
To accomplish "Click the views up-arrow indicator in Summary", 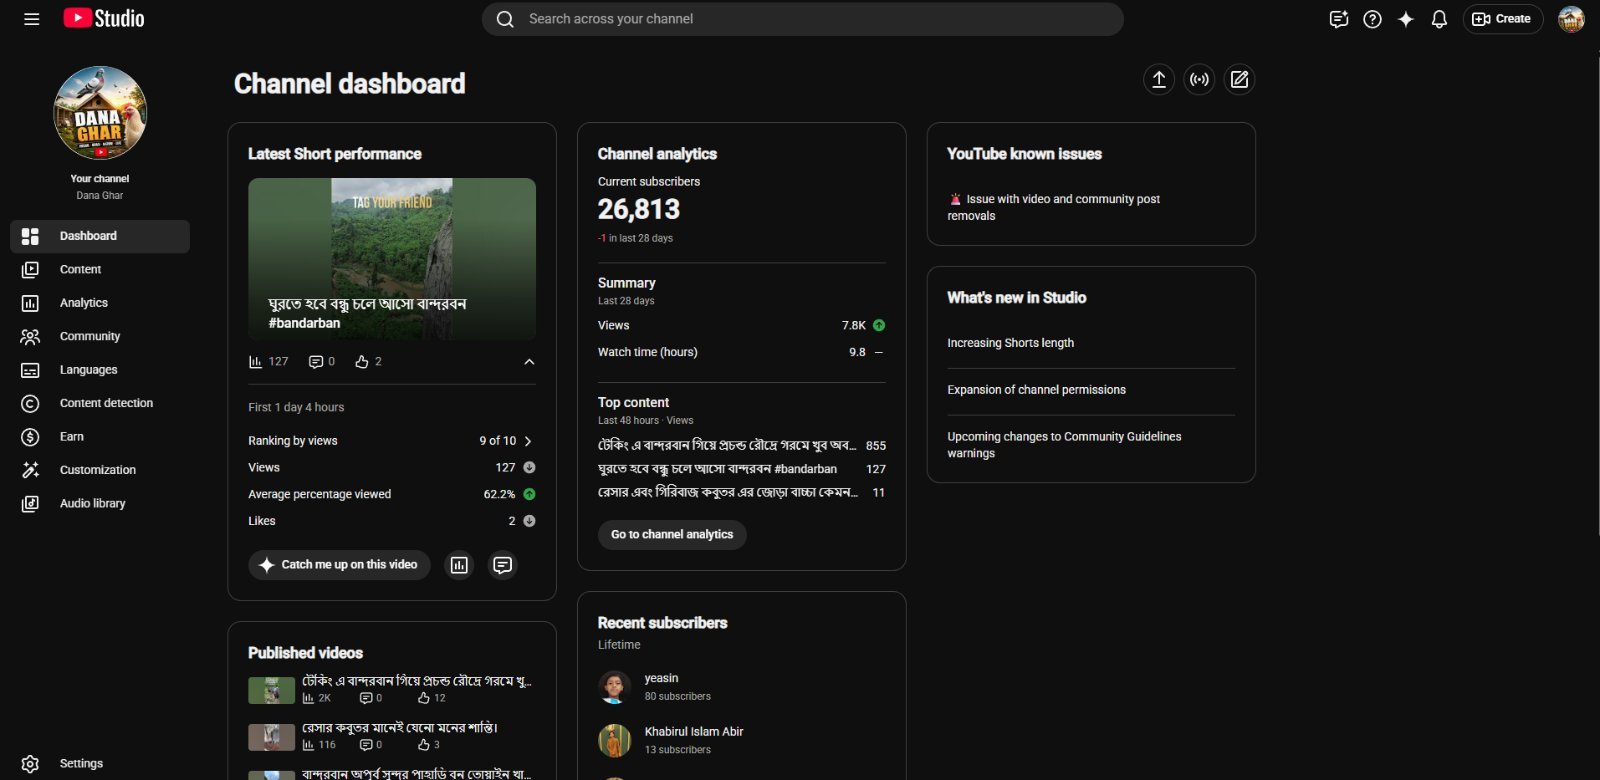I will click(x=879, y=326).
